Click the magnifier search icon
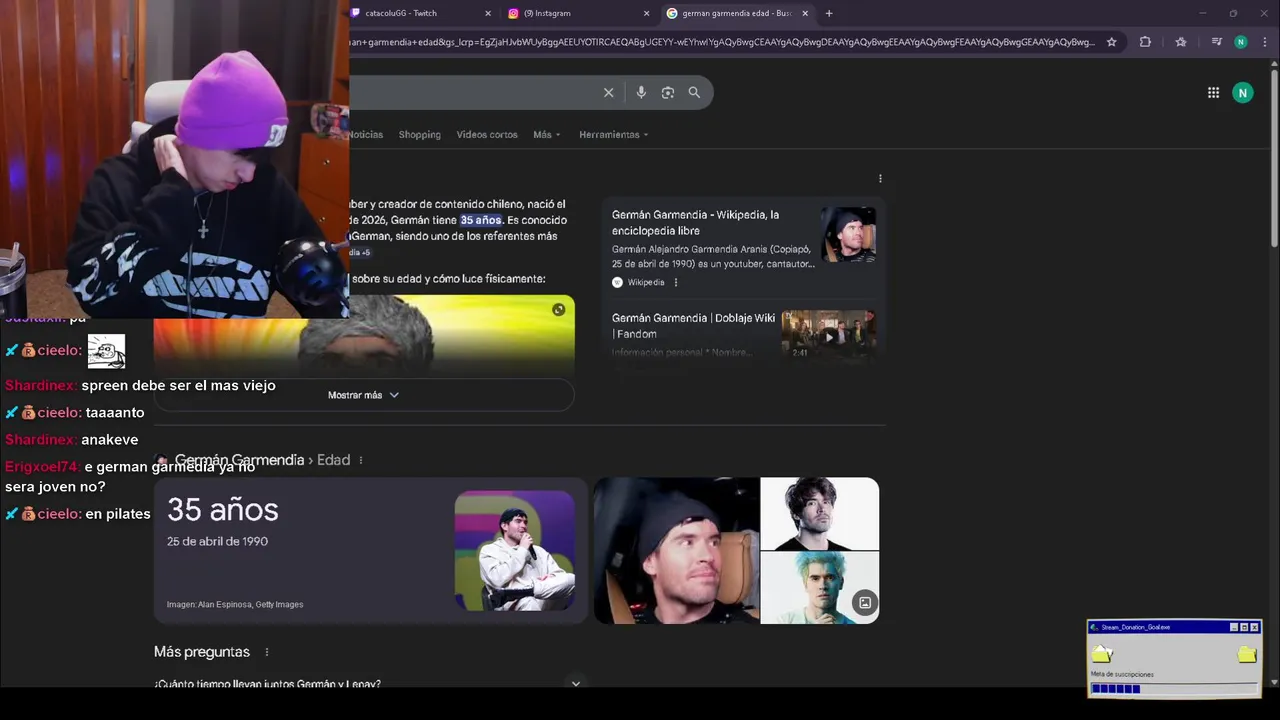The image size is (1280, 720). (694, 92)
